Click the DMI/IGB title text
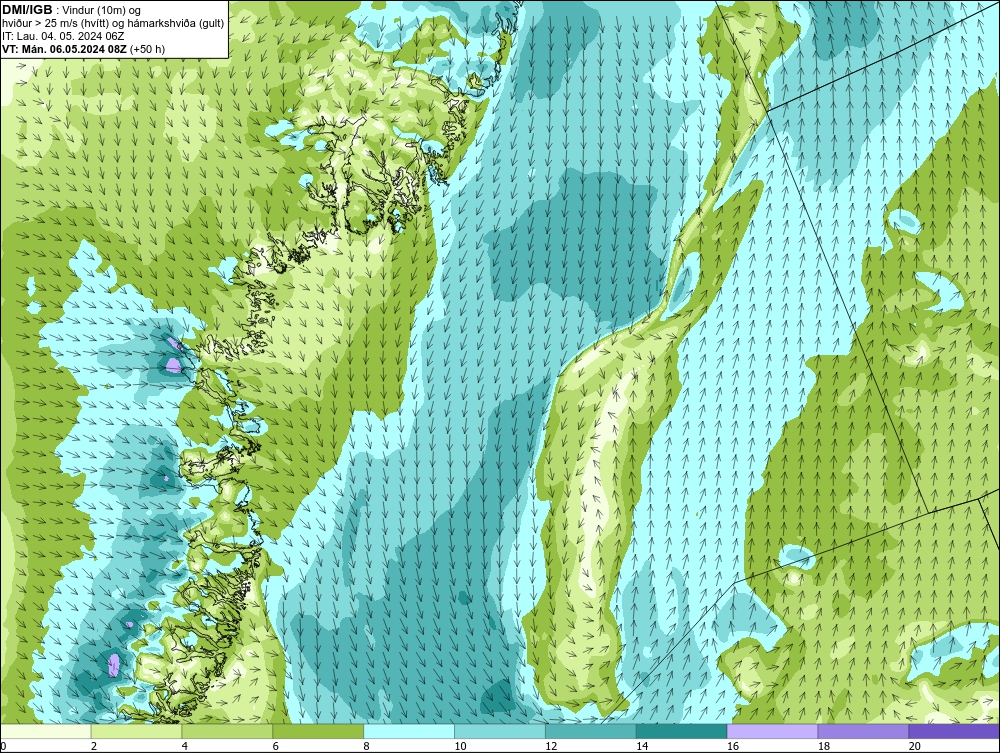 pos(27,10)
